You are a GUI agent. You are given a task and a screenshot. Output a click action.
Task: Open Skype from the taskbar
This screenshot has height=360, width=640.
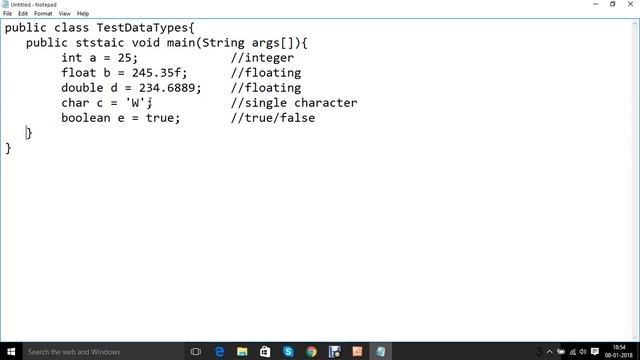(288, 351)
